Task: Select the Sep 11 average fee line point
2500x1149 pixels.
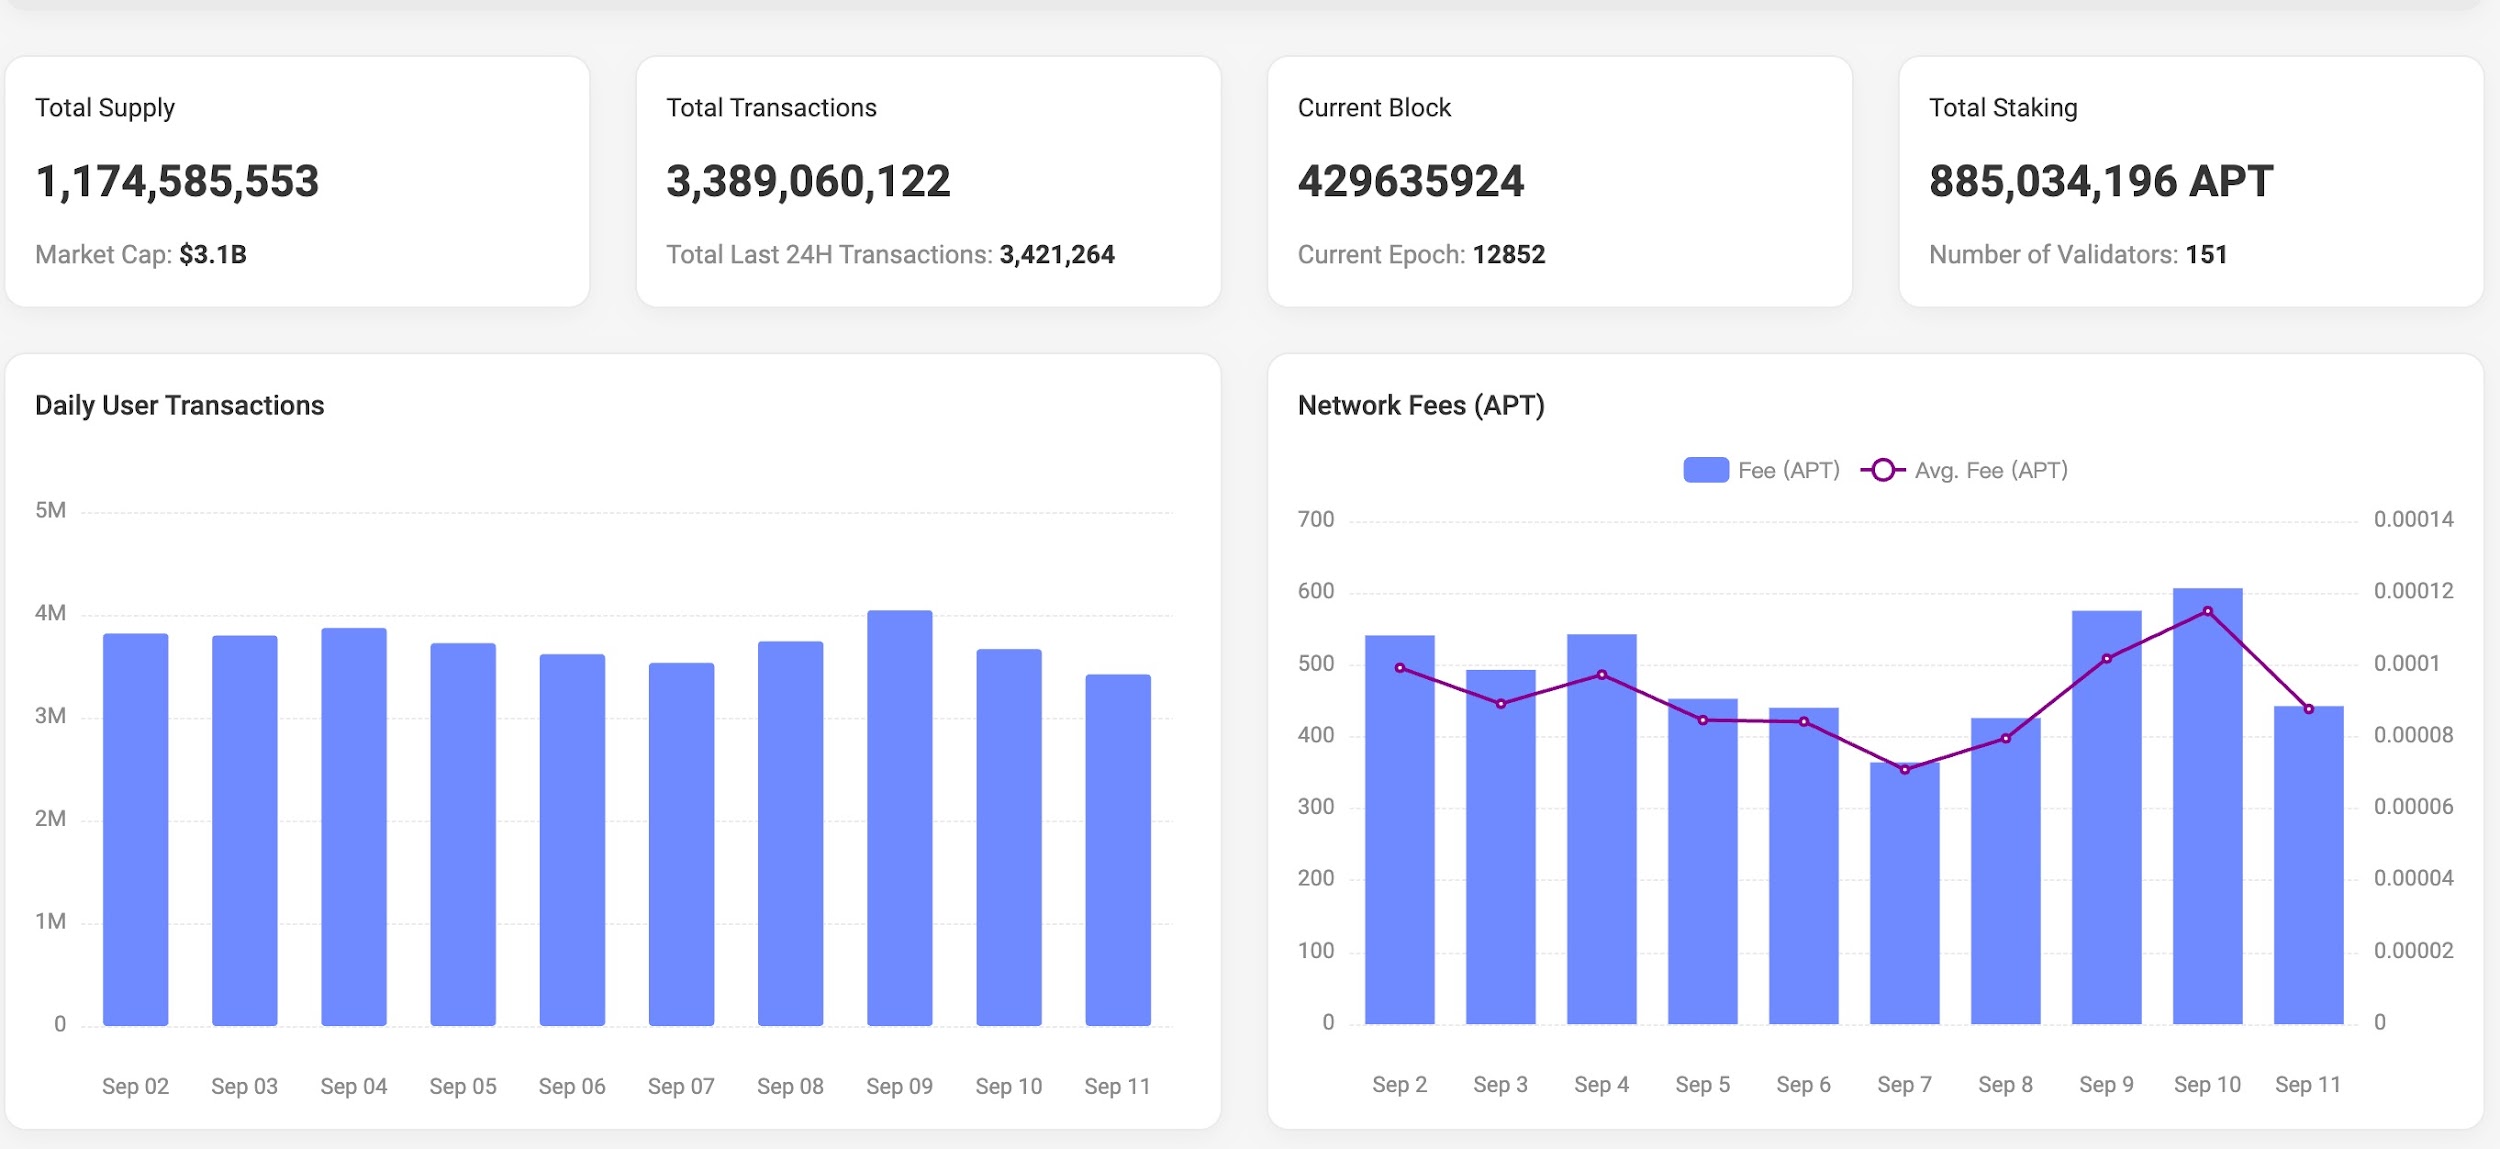Action: [x=2308, y=709]
